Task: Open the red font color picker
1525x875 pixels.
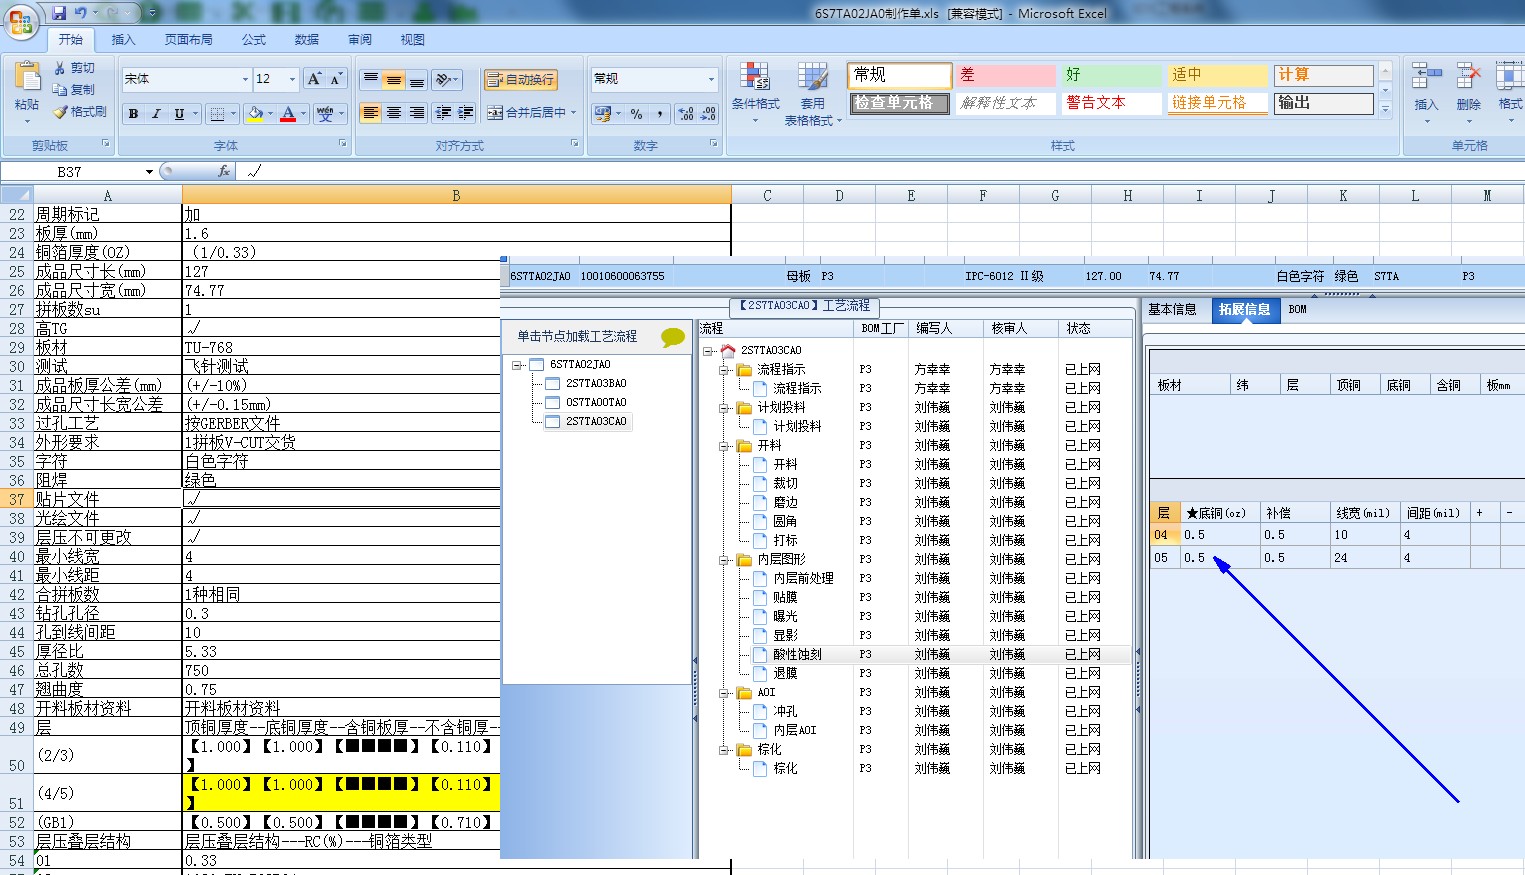Action: (x=288, y=114)
